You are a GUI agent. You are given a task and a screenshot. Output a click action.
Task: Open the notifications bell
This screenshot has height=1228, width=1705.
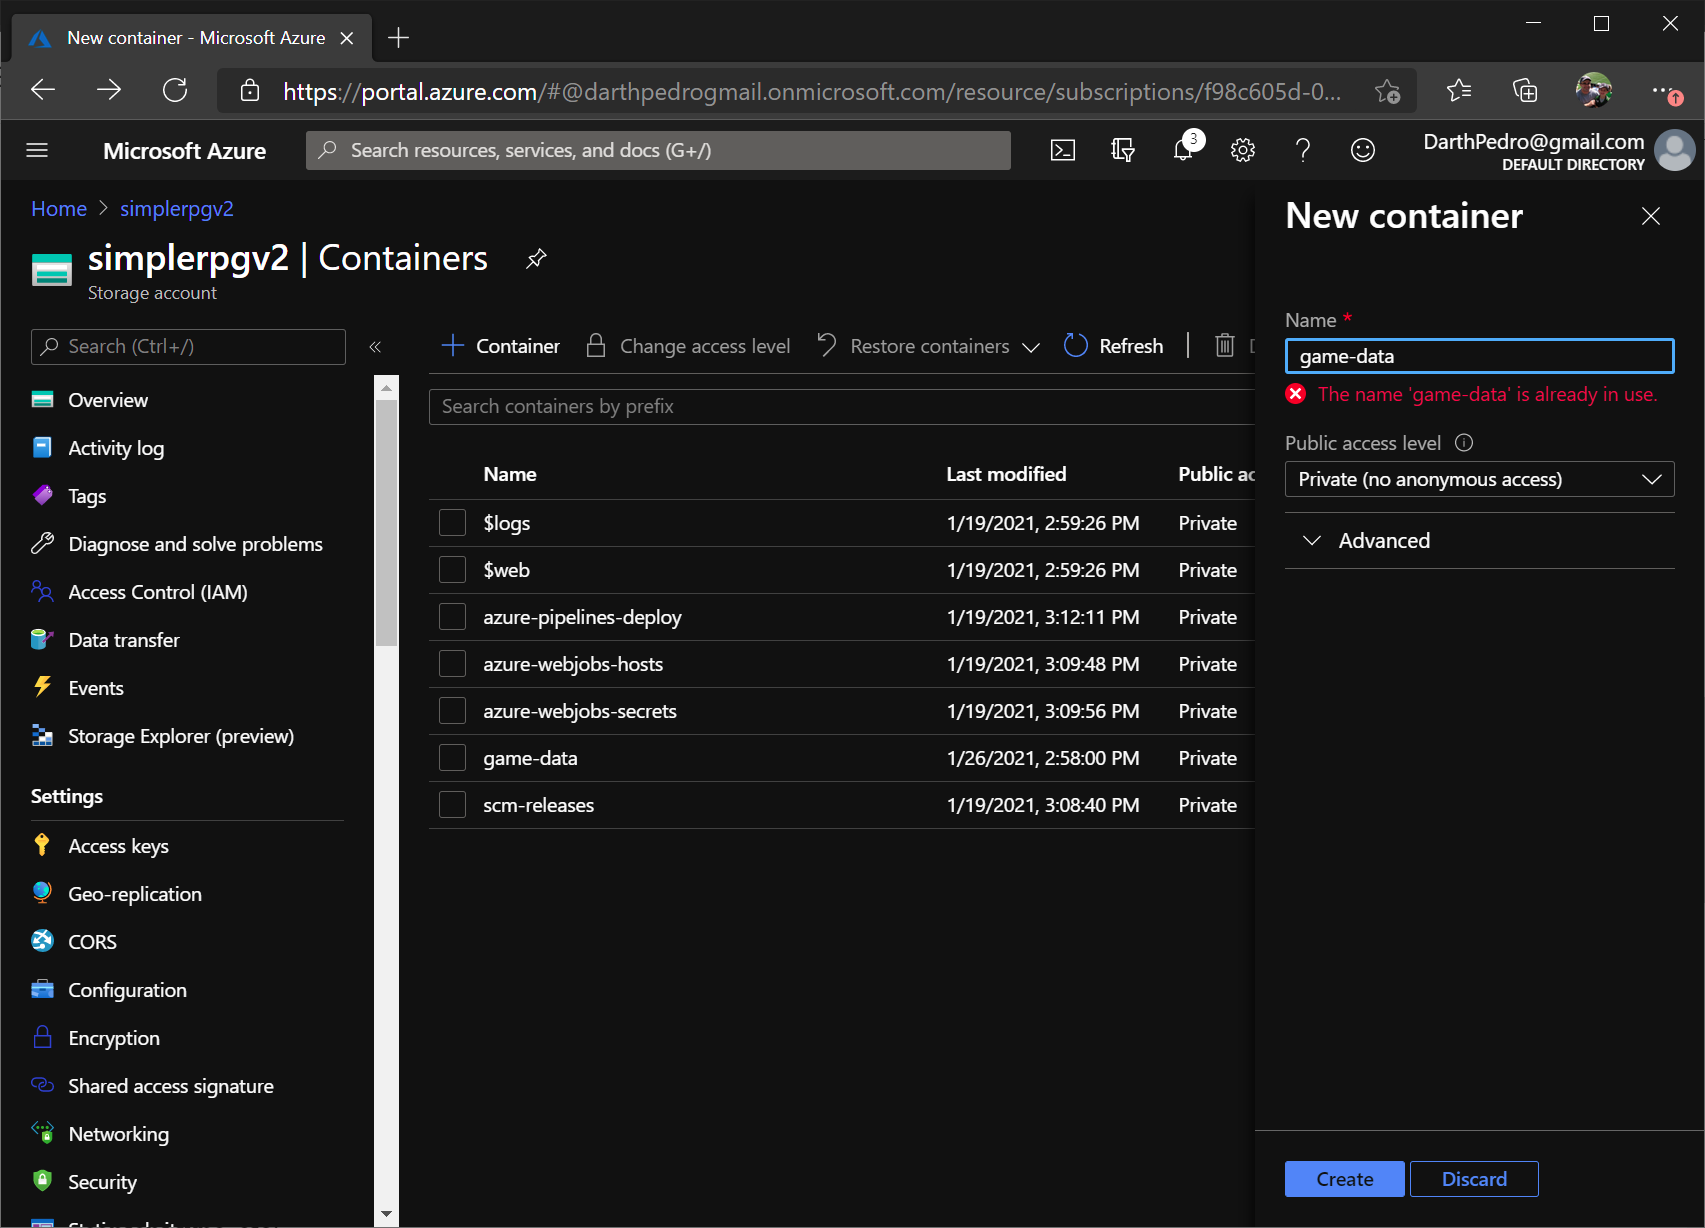click(x=1183, y=150)
